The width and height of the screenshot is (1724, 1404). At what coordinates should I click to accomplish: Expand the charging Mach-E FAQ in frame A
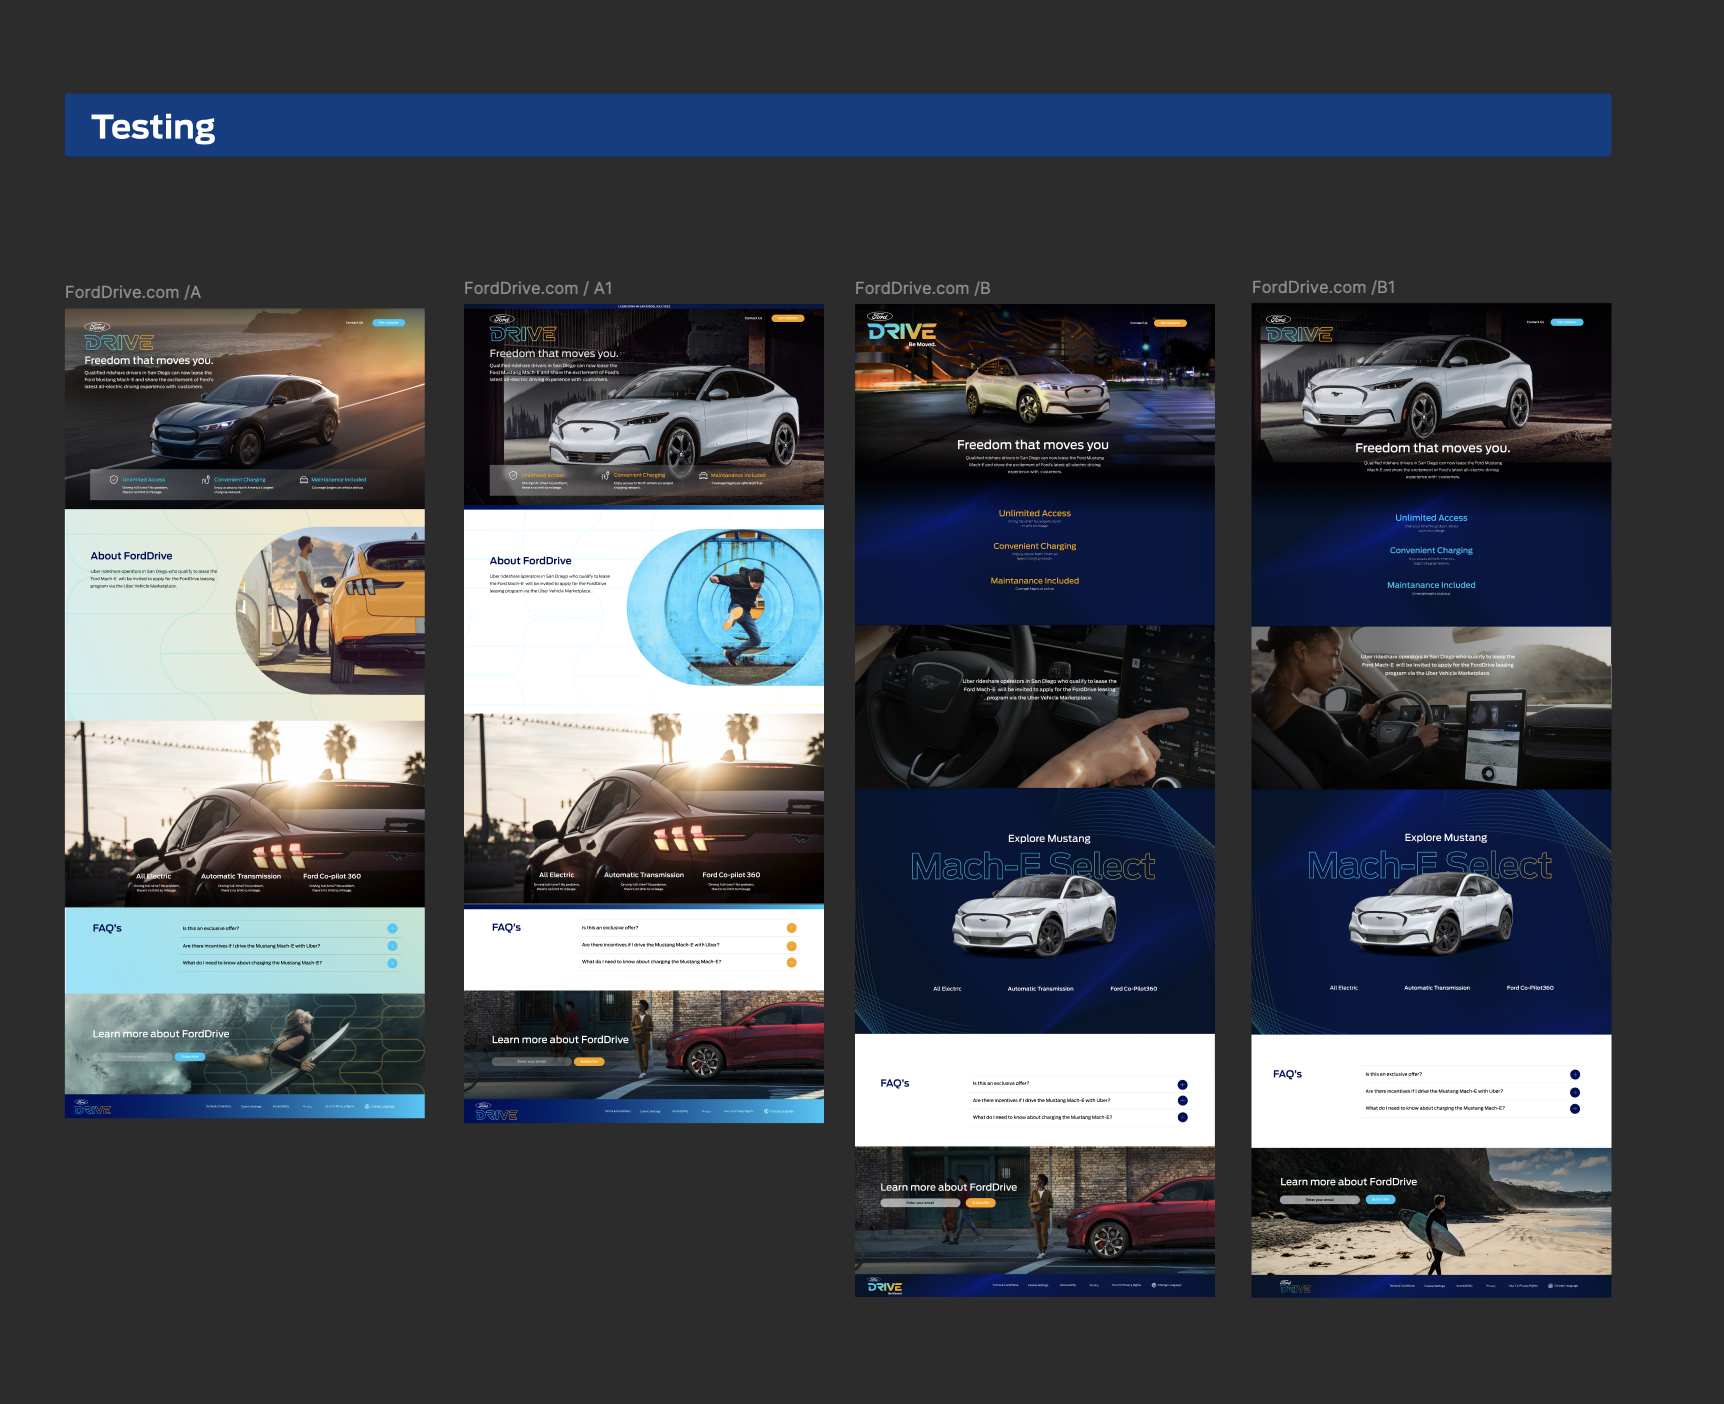tap(392, 963)
